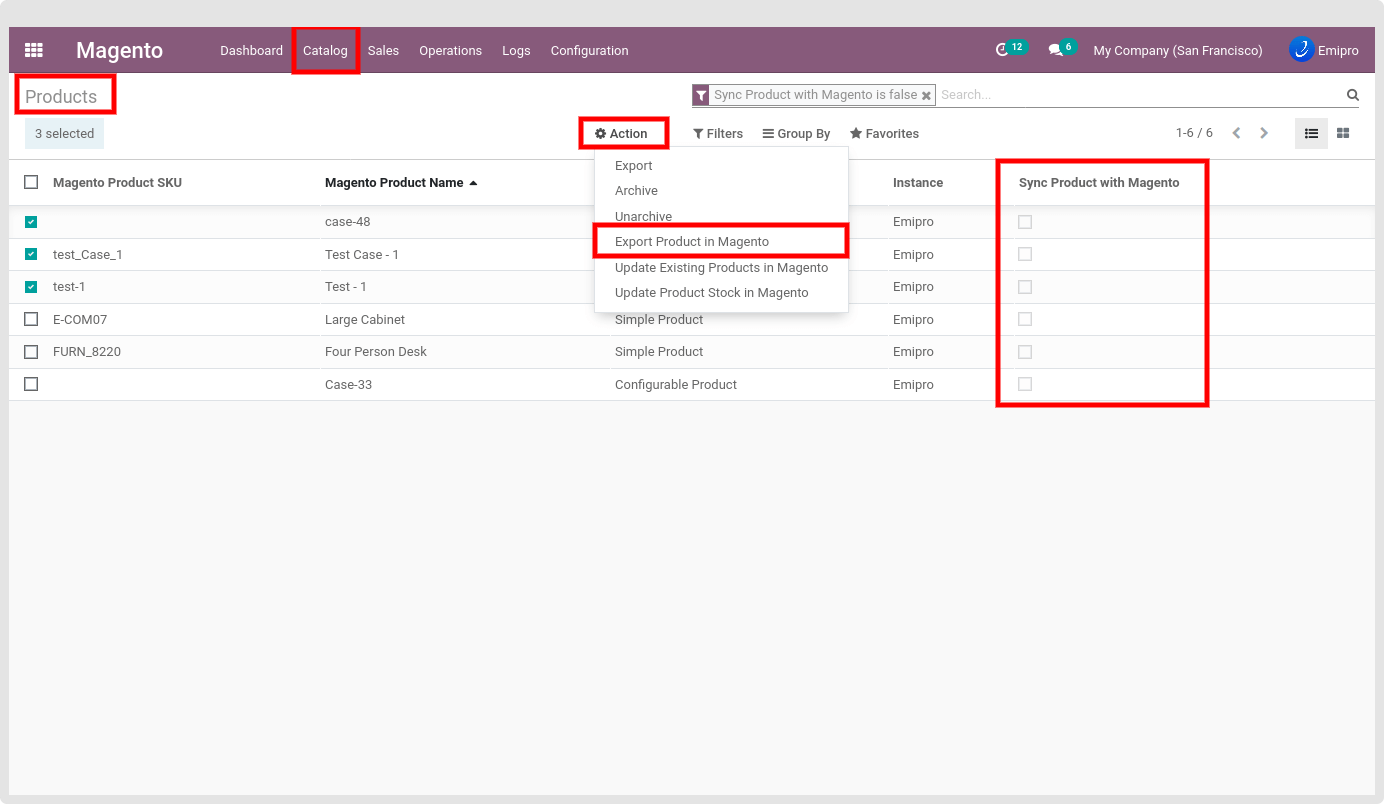Open the Logs menu
This screenshot has width=1384, height=804.
tap(516, 50)
